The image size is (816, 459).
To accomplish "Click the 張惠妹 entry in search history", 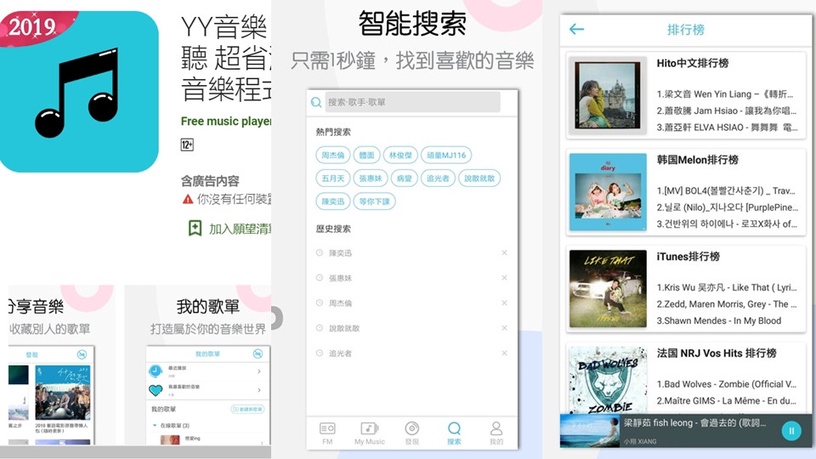I will coord(340,278).
